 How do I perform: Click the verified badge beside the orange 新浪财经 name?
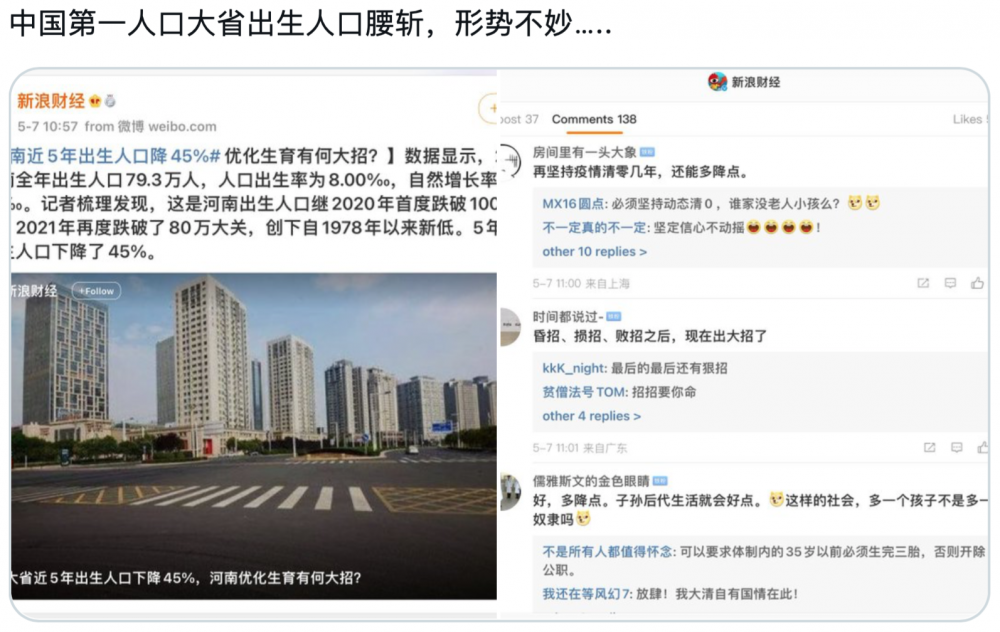coord(95,101)
